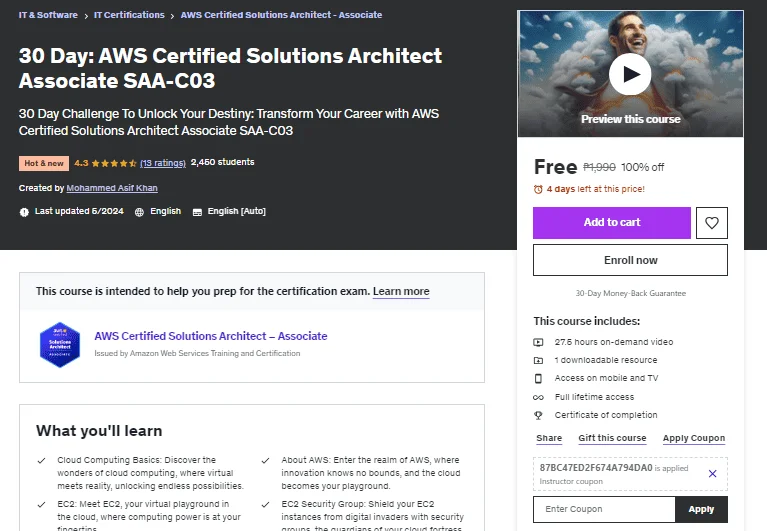Click 'Certificate of completion' text
The width and height of the screenshot is (767, 531).
click(x=606, y=415)
